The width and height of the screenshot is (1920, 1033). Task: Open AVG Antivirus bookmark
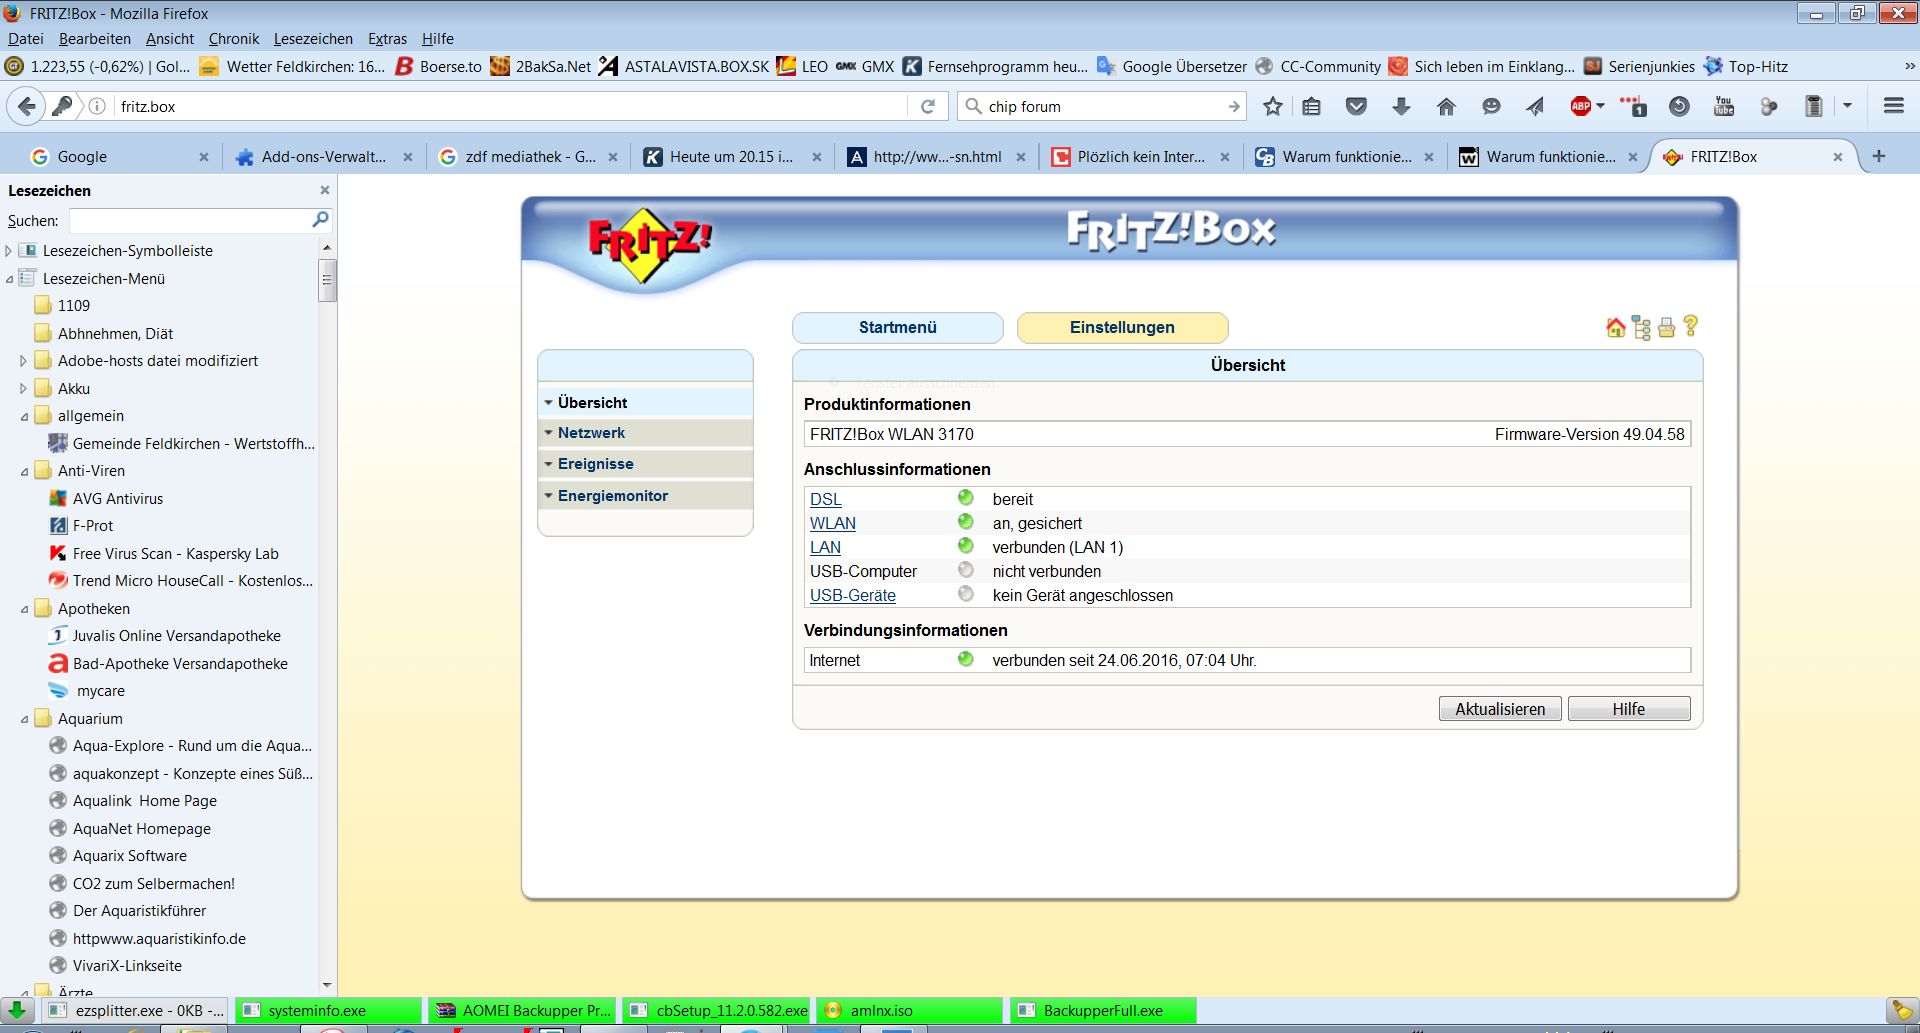[x=117, y=499]
